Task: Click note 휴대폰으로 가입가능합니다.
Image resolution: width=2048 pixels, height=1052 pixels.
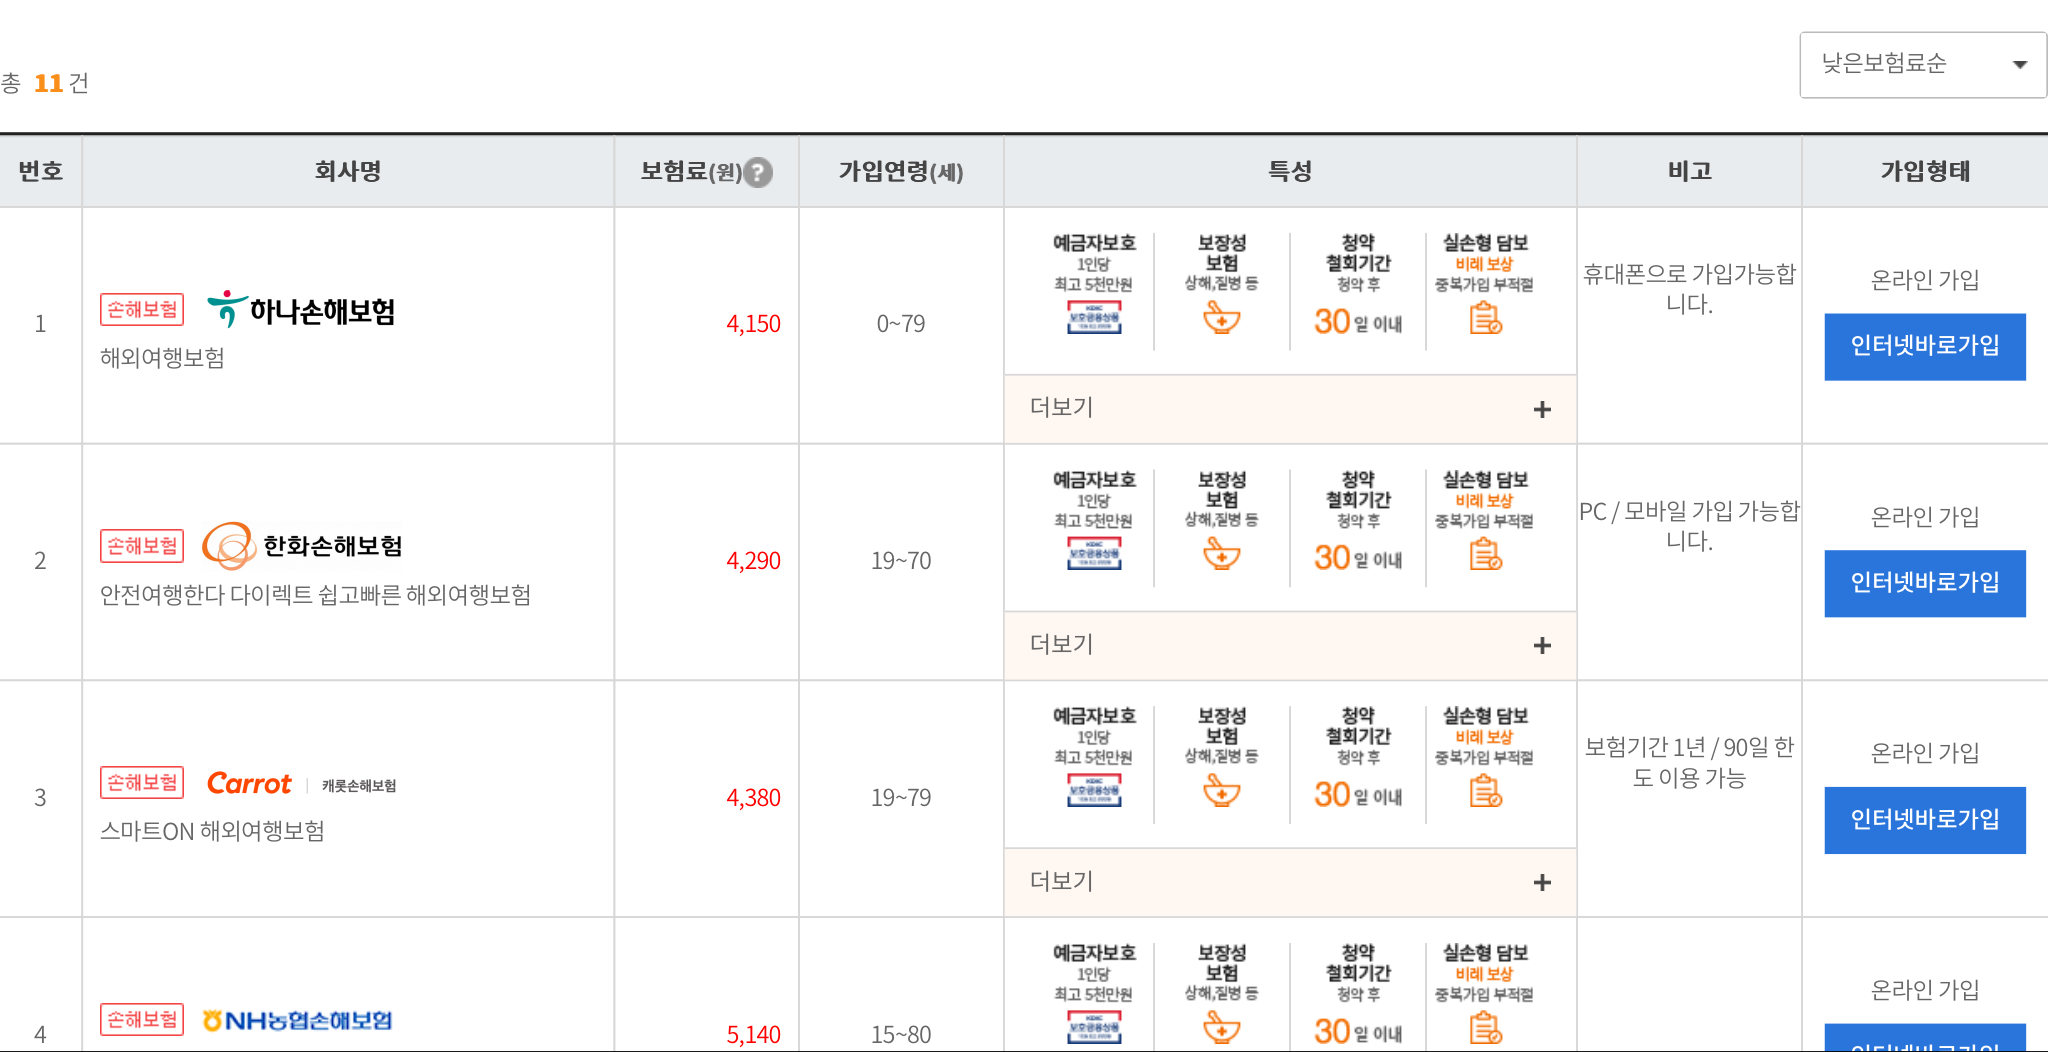Action: coord(1689,289)
